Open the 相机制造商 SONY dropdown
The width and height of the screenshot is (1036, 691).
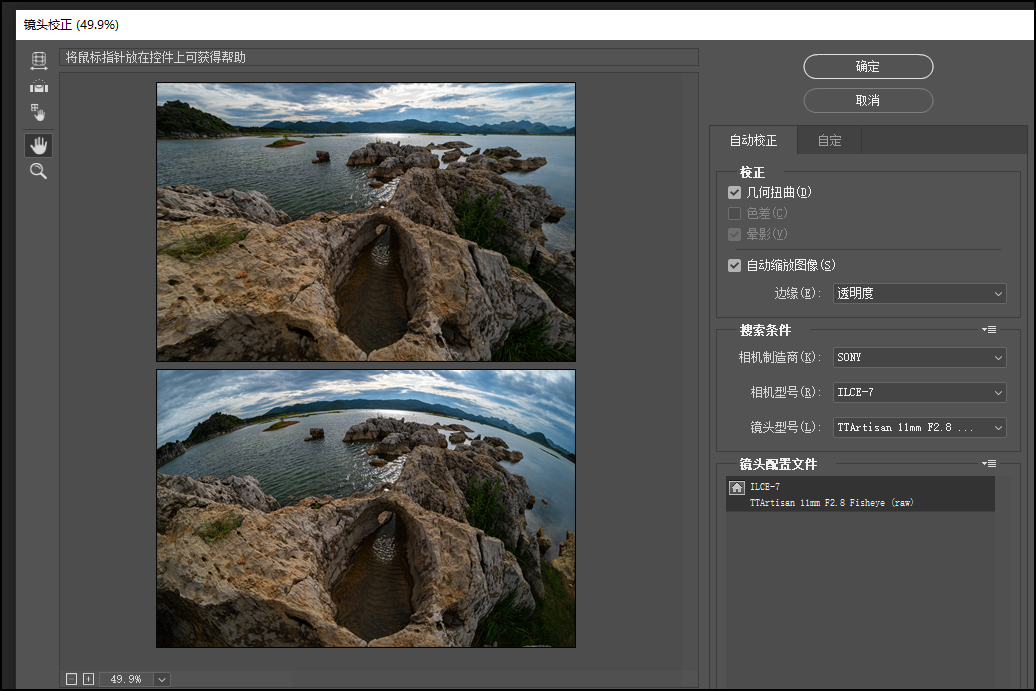pos(919,357)
